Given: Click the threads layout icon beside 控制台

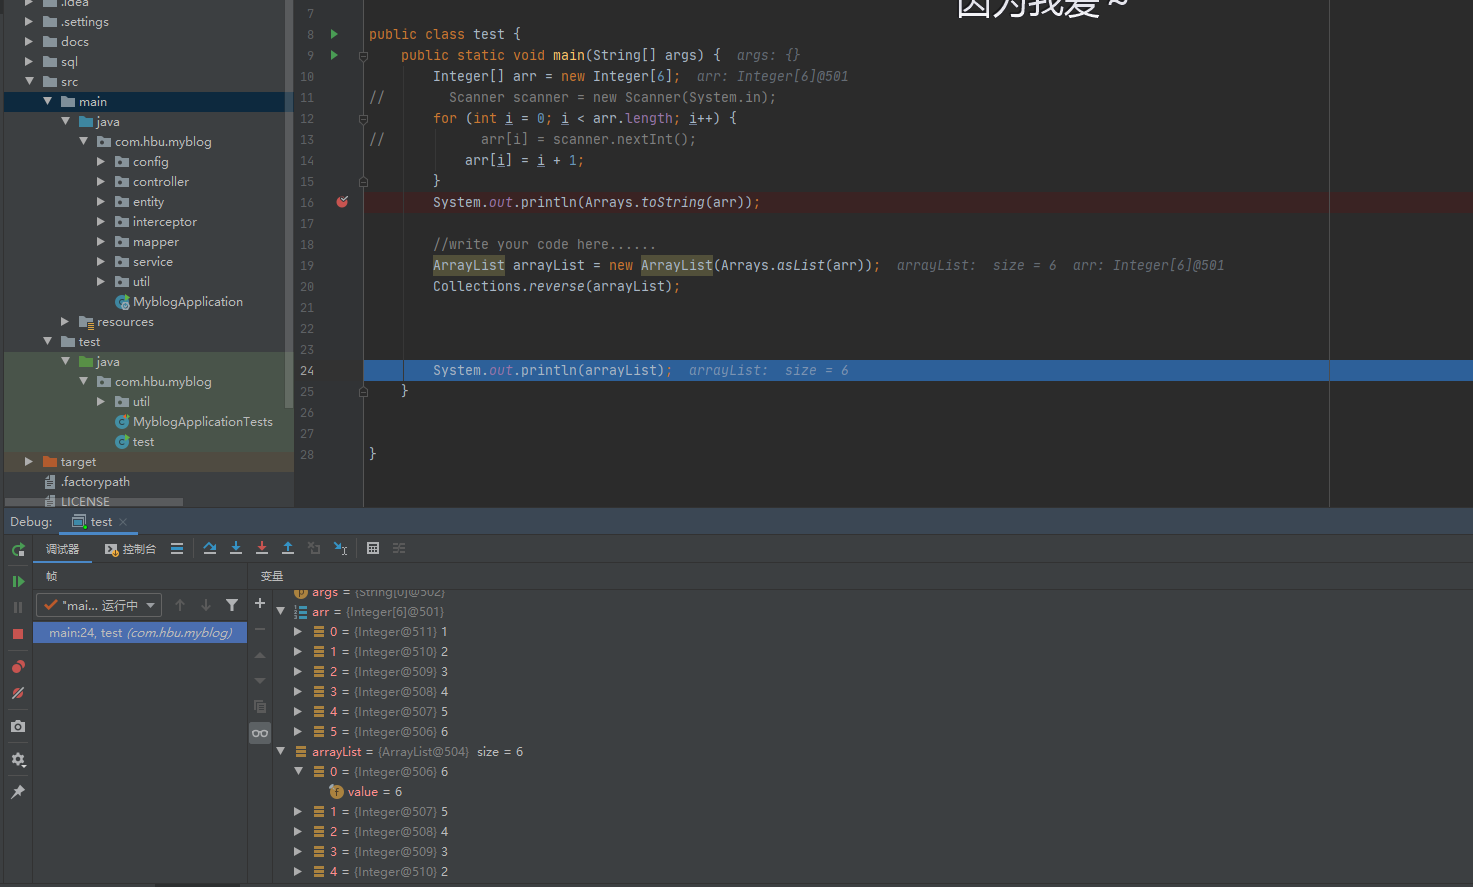Looking at the screenshot, I should [x=177, y=548].
